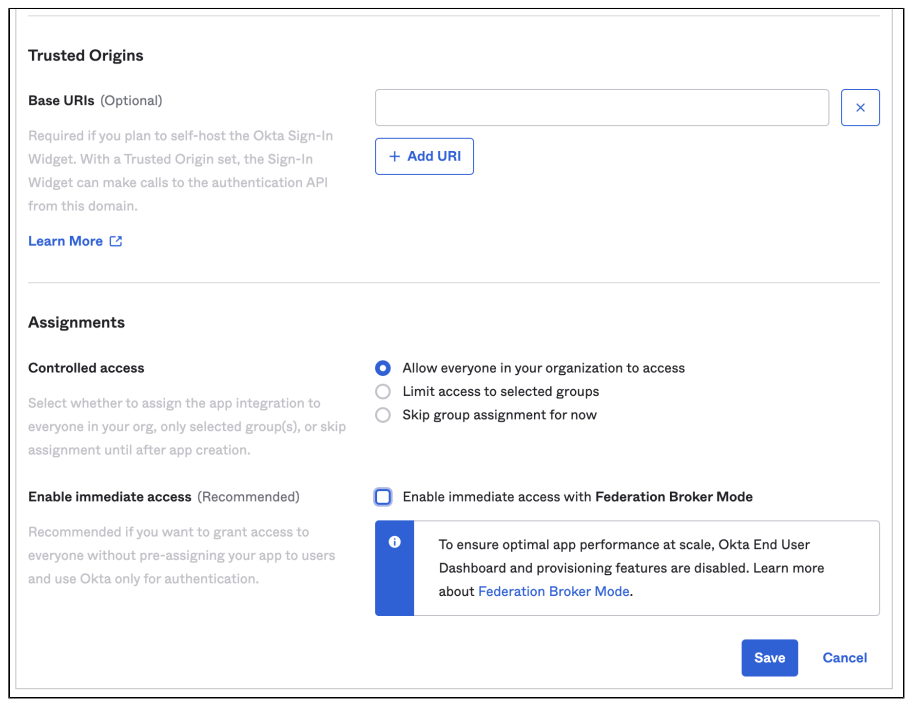This screenshot has height=702, width=914.
Task: Save the app integration settings
Action: point(769,658)
